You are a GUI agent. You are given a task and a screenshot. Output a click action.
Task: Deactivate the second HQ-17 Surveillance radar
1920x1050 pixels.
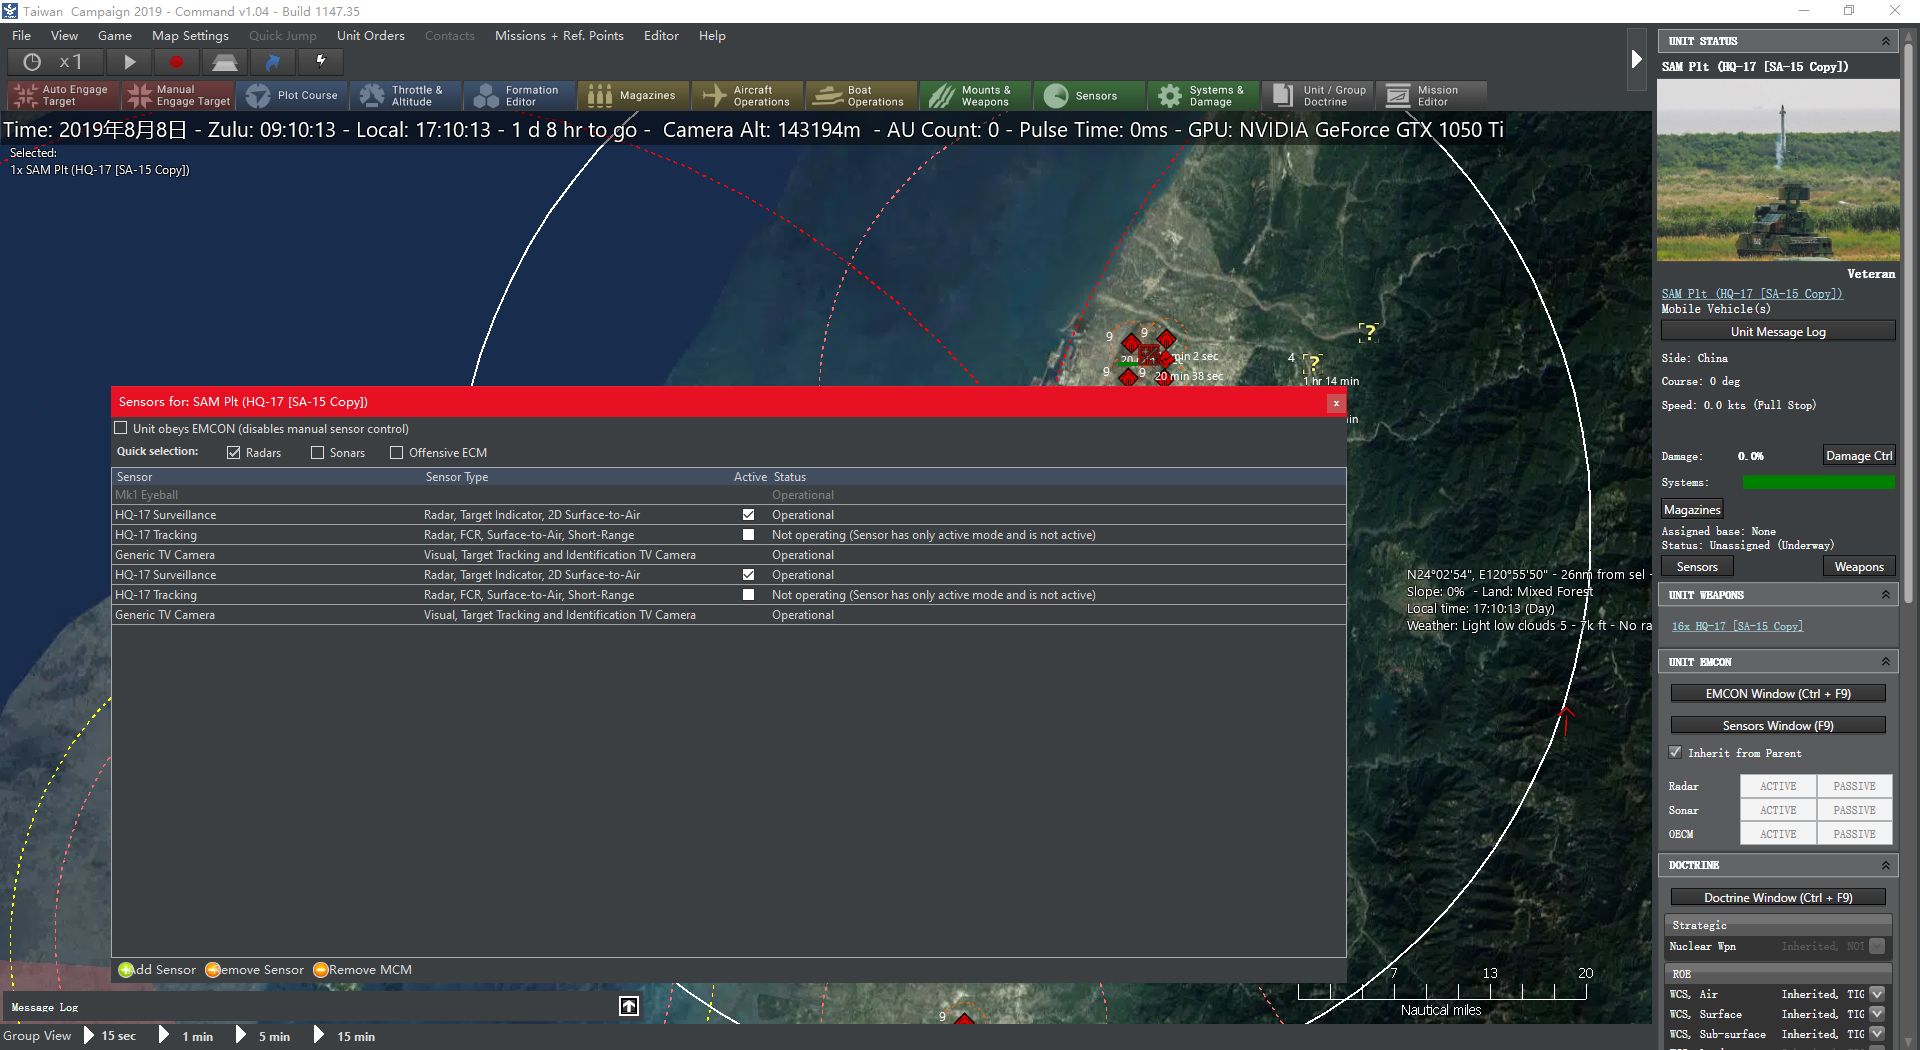tap(748, 575)
